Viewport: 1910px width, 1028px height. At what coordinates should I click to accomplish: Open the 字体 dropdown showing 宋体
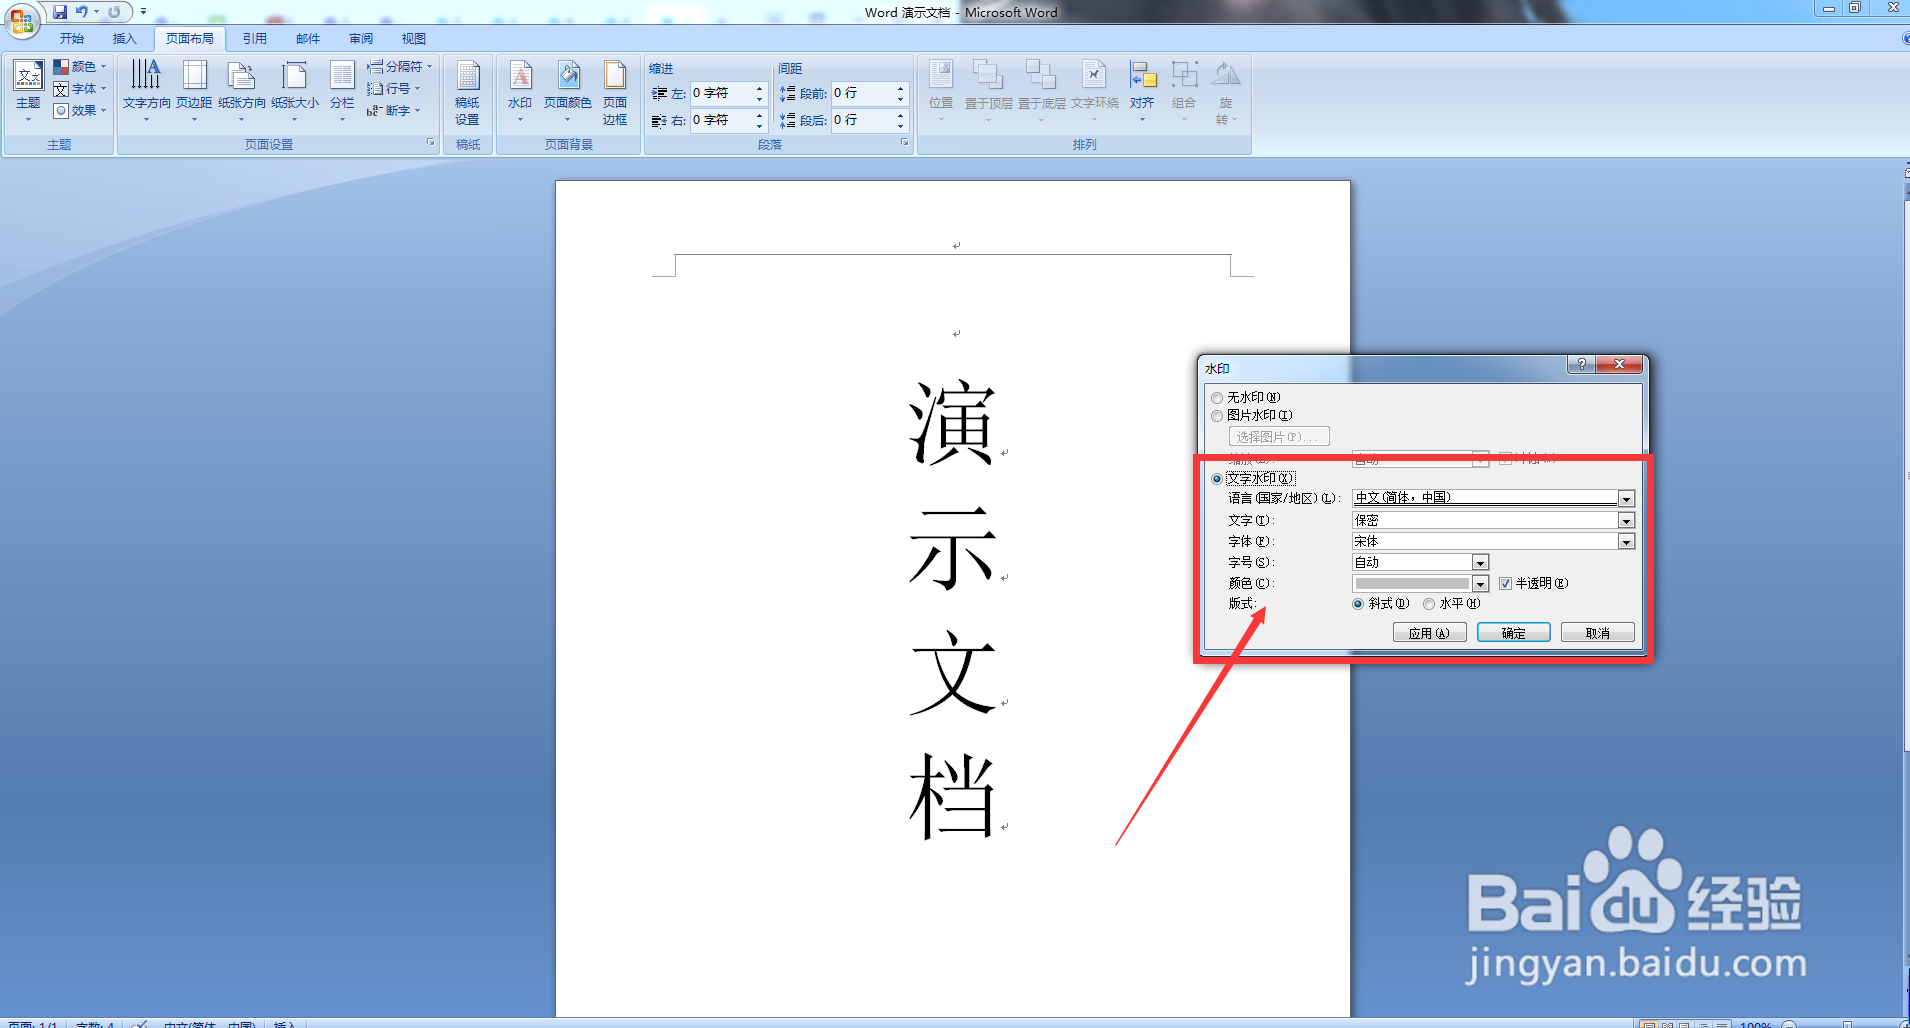[x=1626, y=541]
